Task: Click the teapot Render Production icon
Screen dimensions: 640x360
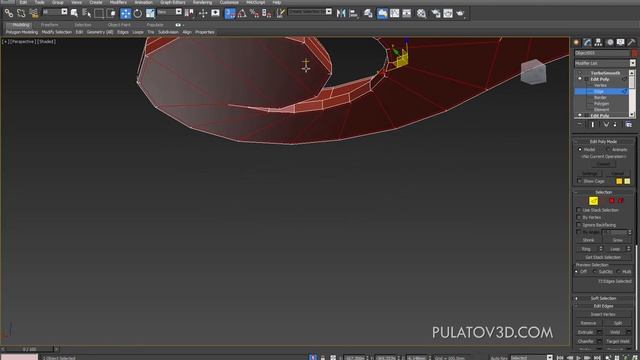Action: pos(460,13)
